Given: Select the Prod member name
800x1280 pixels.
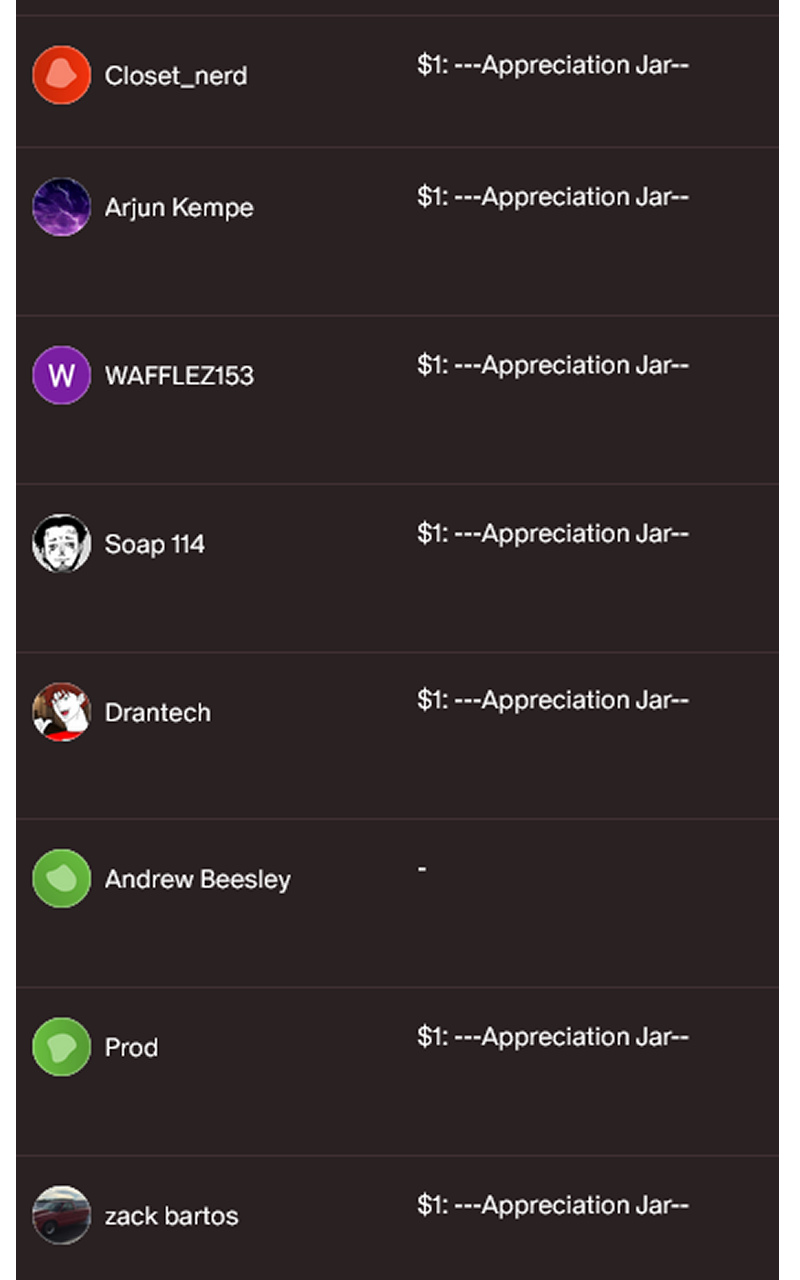Looking at the screenshot, I should click(x=131, y=1048).
